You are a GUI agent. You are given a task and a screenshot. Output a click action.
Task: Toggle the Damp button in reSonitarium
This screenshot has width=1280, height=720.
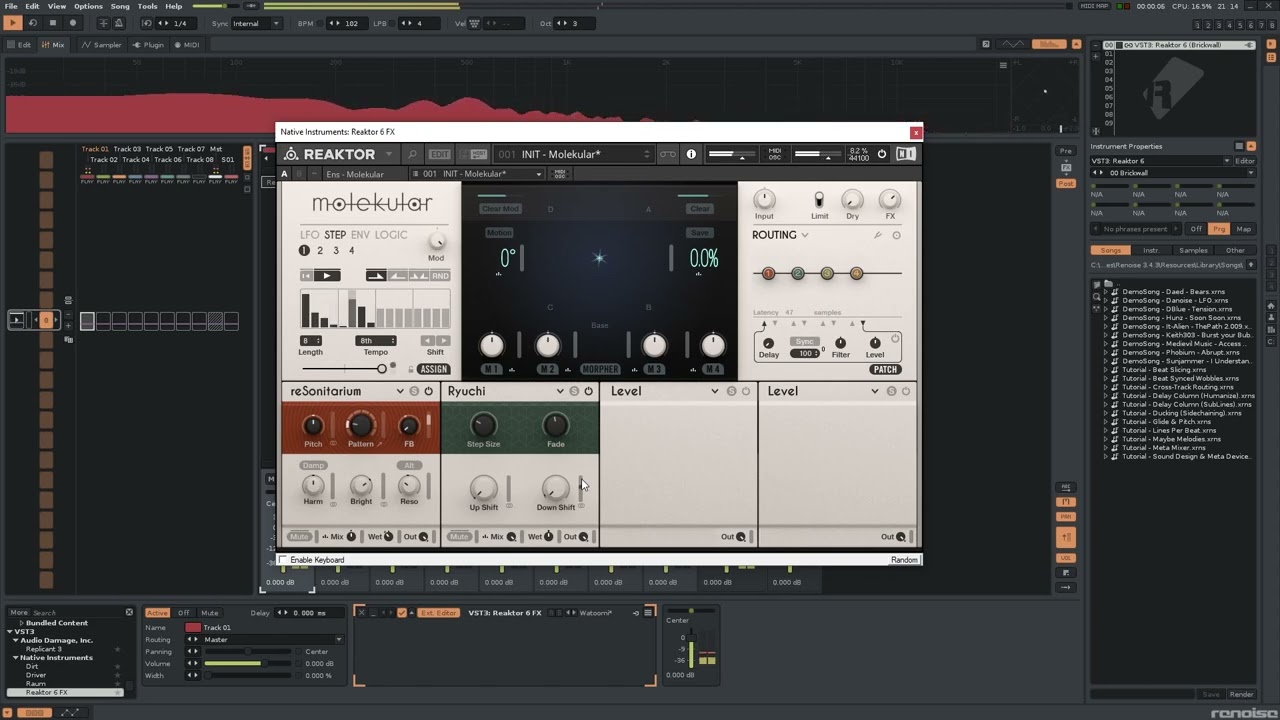(314, 465)
